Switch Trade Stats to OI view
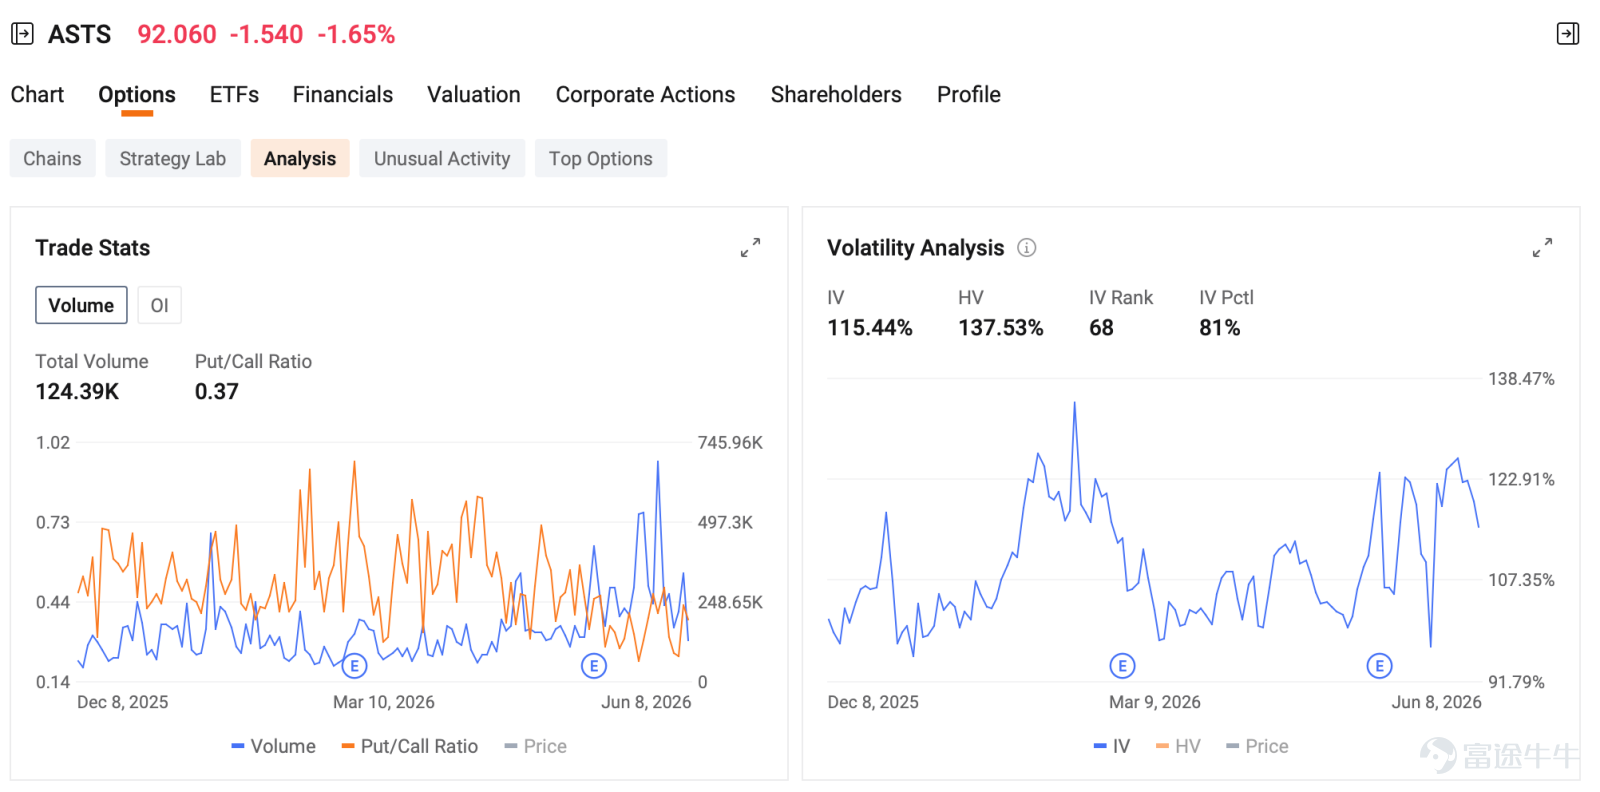 [159, 305]
